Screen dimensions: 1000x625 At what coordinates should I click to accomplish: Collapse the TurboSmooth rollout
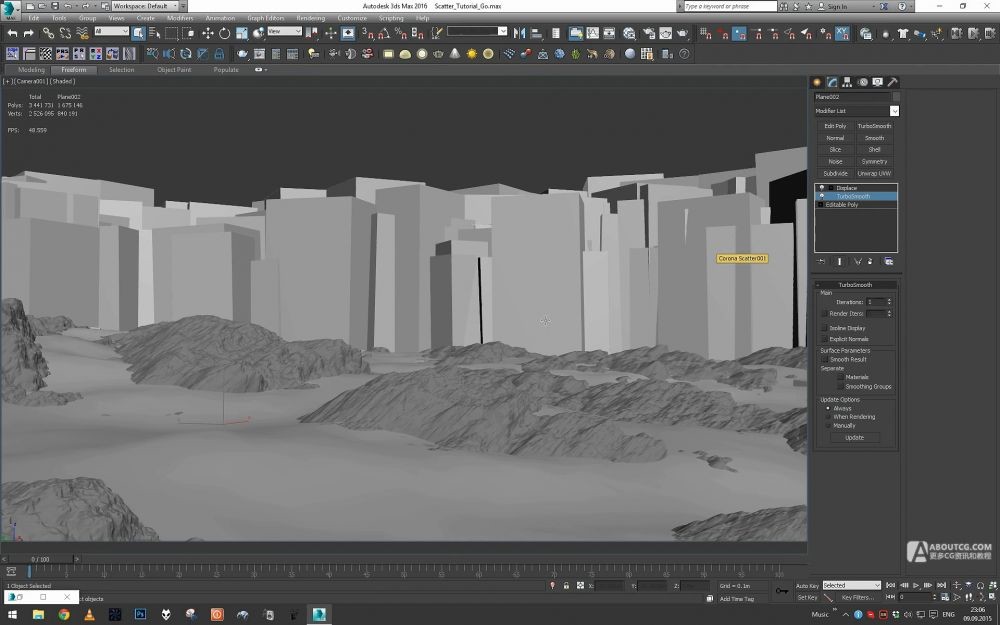[854, 285]
